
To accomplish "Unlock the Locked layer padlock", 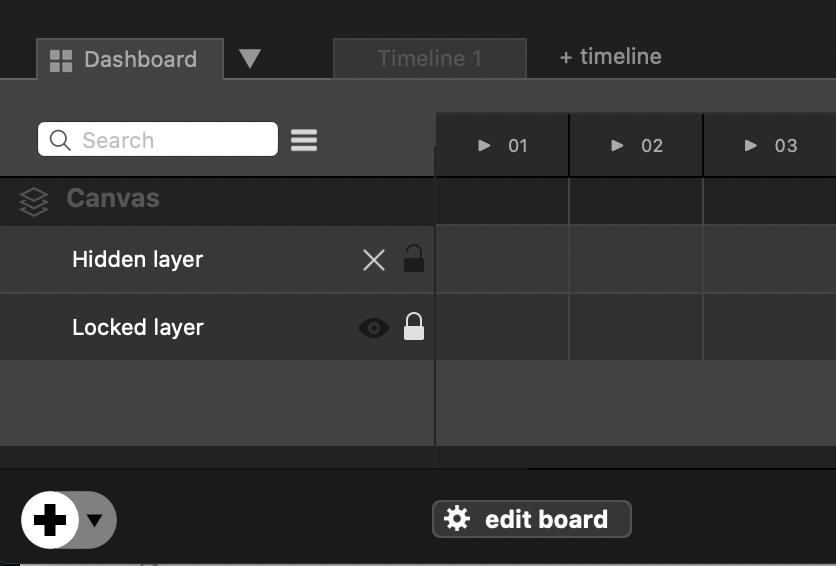I will 414,327.
